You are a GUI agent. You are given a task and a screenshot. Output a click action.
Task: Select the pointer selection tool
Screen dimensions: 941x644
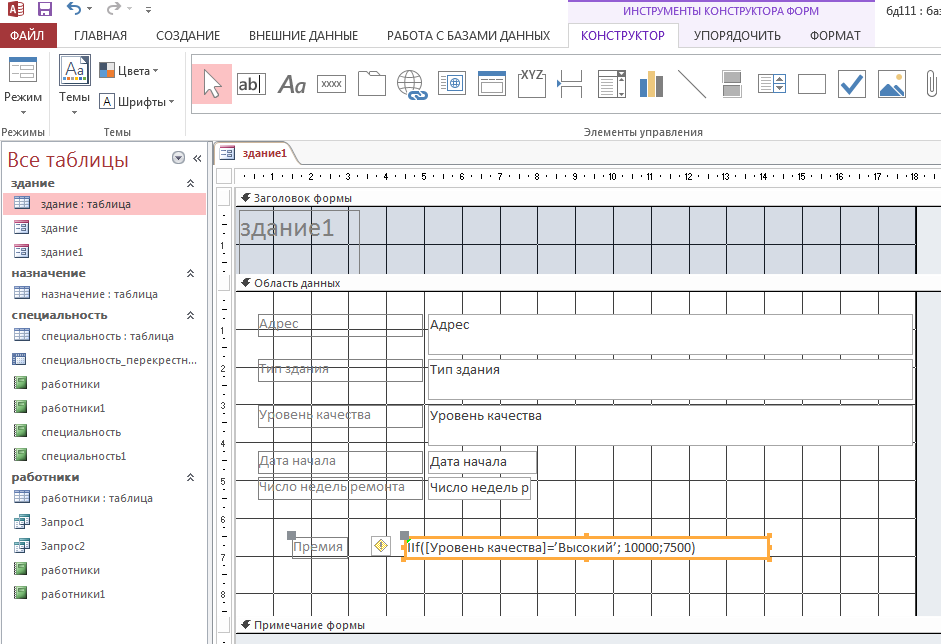[x=212, y=84]
